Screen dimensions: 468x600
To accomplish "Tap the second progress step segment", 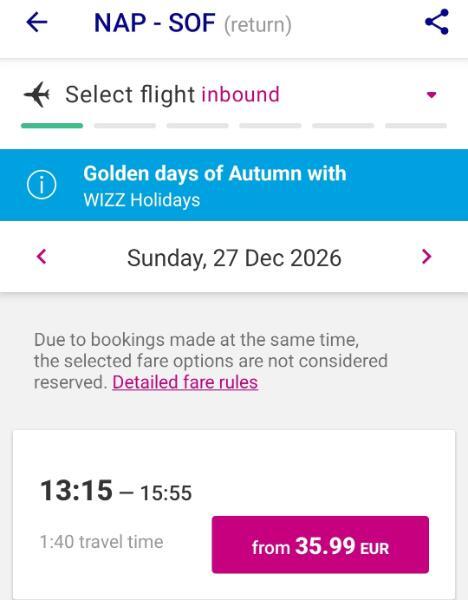I will point(125,126).
